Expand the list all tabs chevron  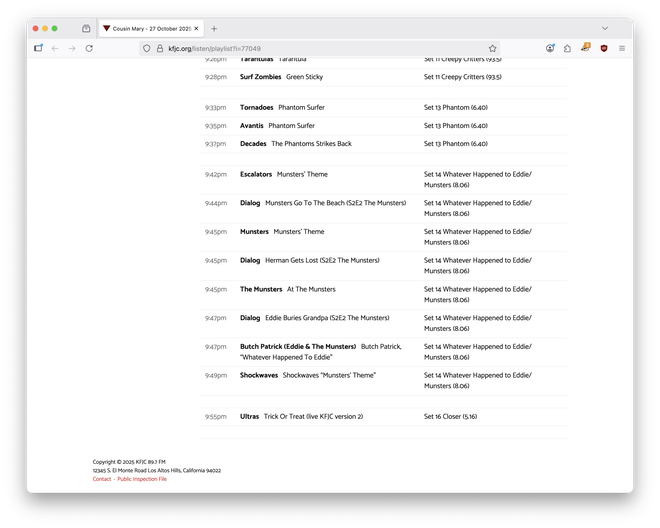605,29
